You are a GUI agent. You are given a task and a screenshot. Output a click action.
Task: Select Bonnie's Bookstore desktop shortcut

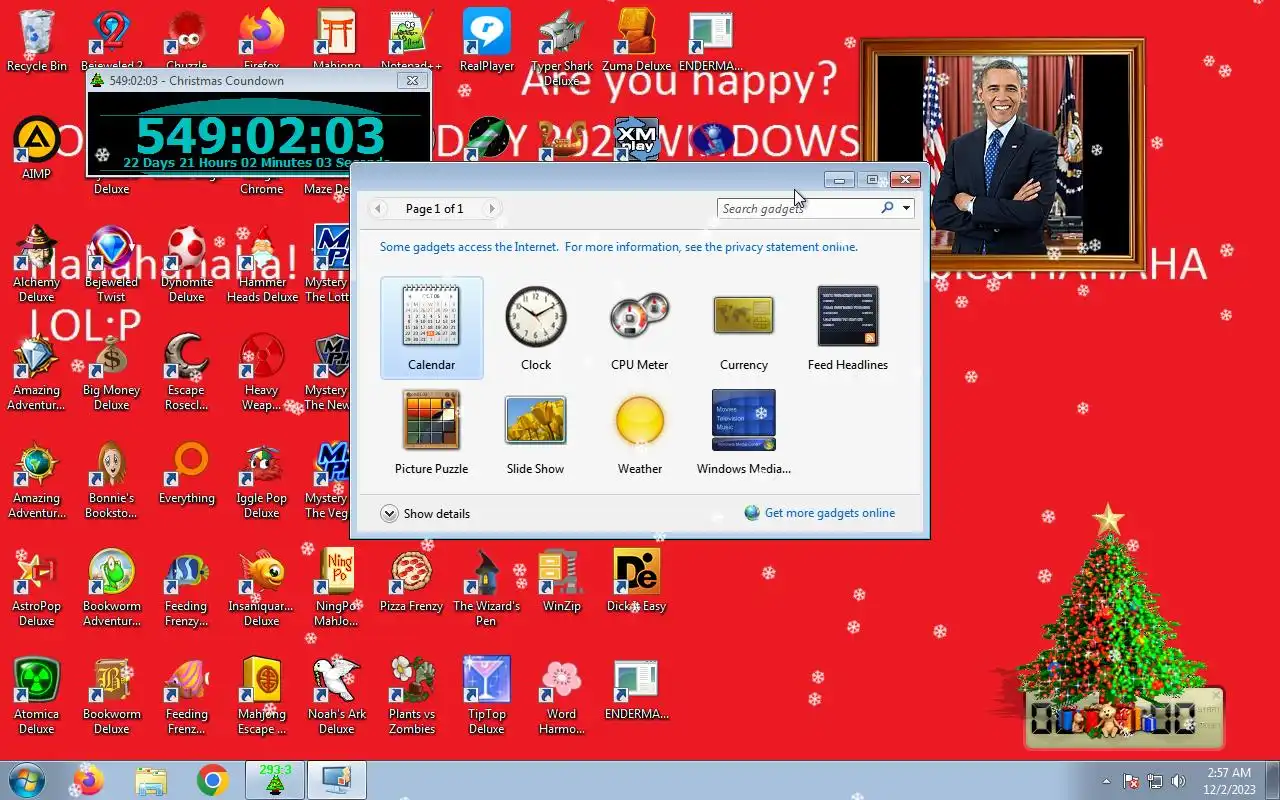pyautogui.click(x=112, y=479)
